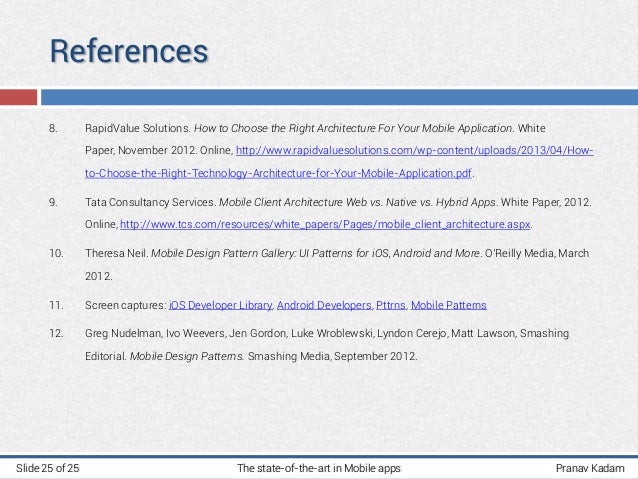Screen dimensions: 638x479
Task: Click 'Slide 25 of 25' footer text
Action: (48, 468)
